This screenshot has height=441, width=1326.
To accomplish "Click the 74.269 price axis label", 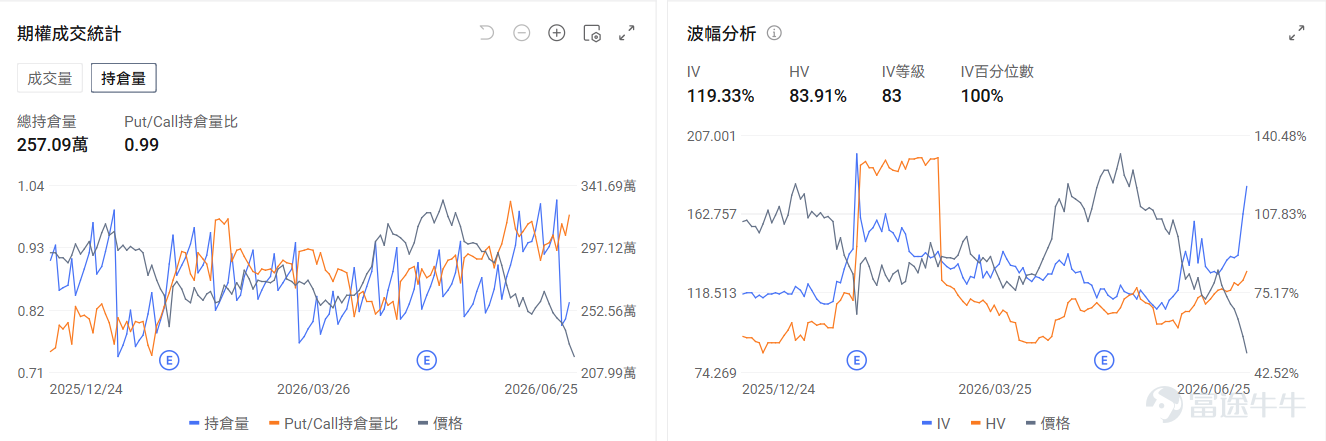I will coord(711,373).
